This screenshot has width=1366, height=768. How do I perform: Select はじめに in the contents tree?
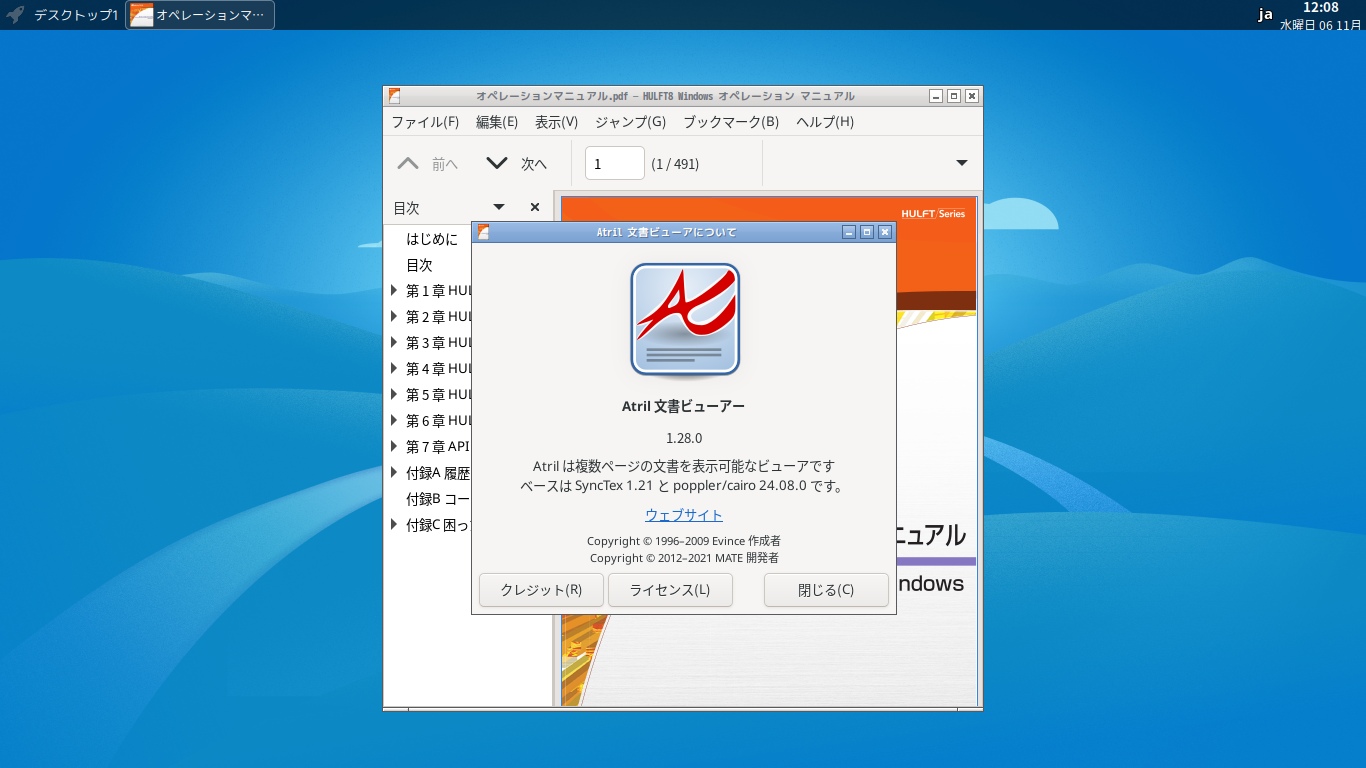tap(432, 239)
